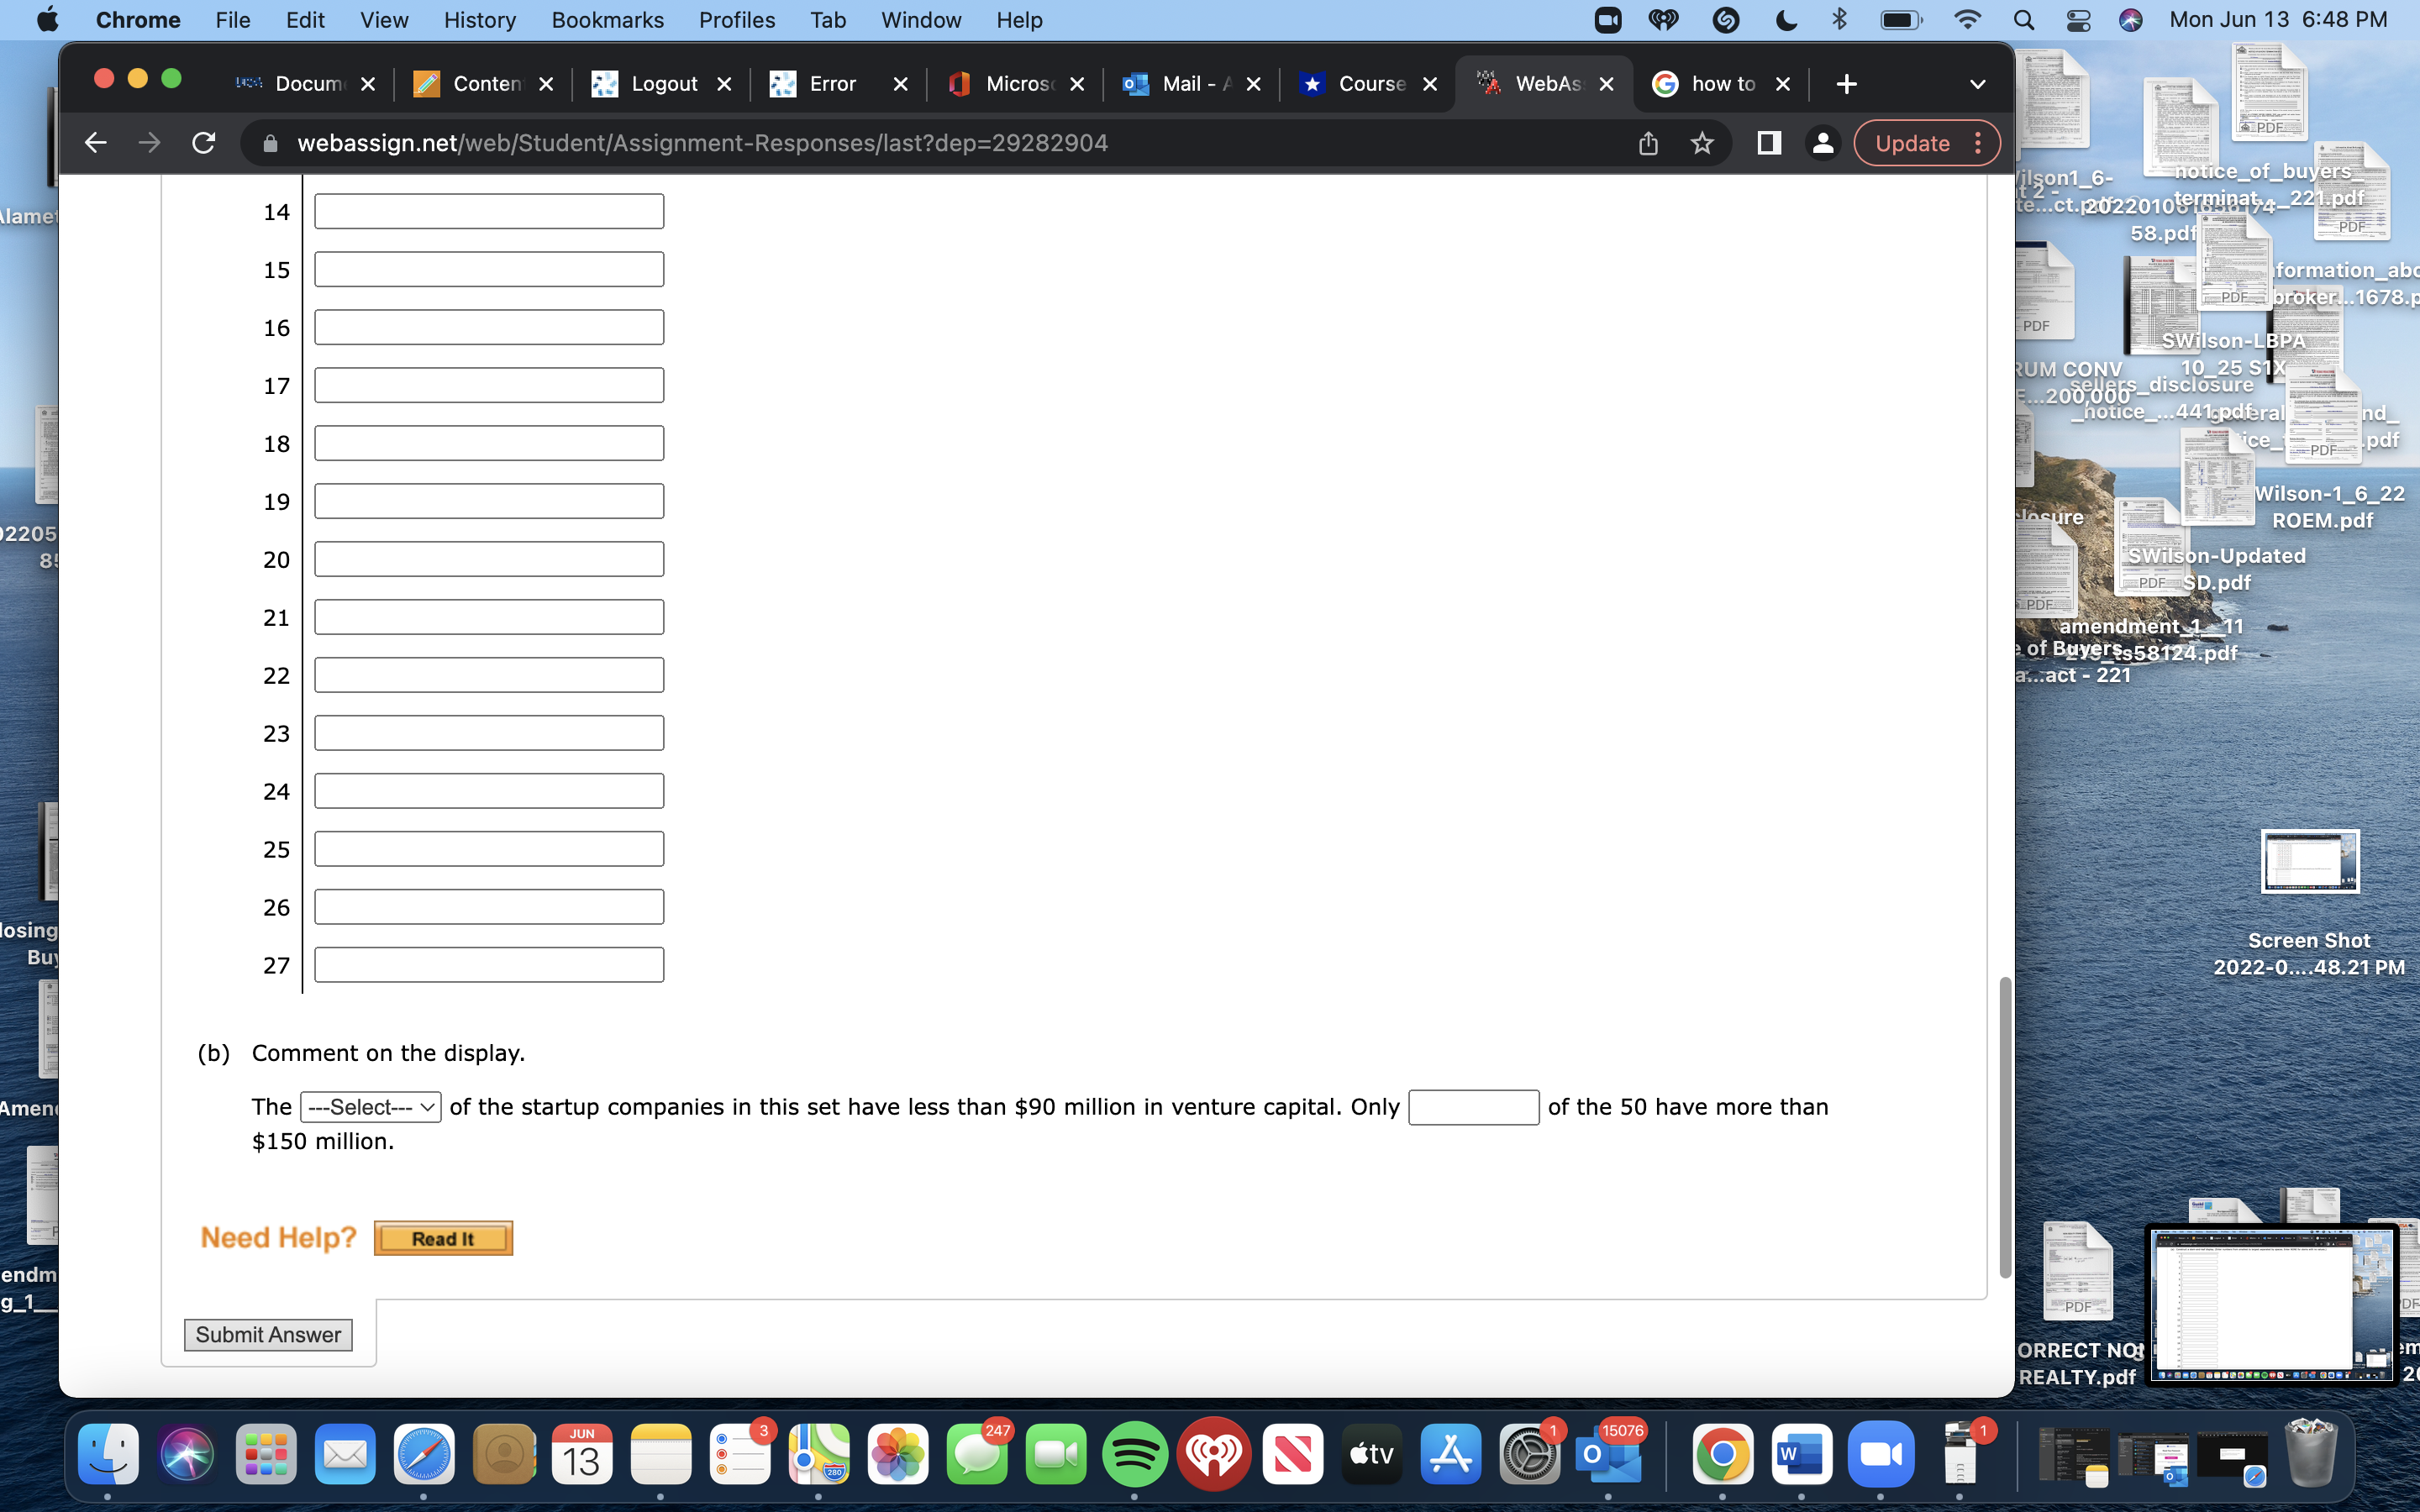
Task: Open the Bookmarks menu
Action: (x=608, y=19)
